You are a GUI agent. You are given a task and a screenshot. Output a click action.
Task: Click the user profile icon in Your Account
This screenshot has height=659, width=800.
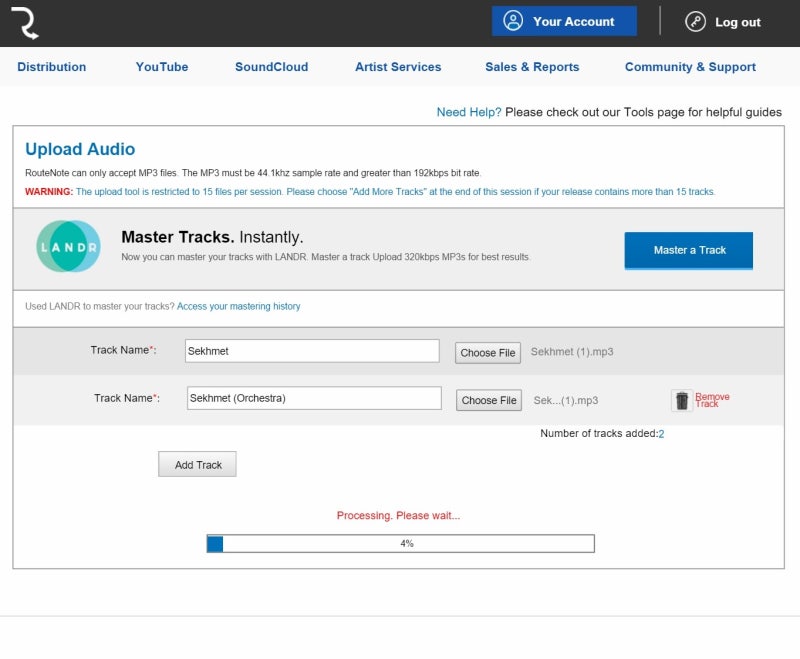tap(513, 21)
